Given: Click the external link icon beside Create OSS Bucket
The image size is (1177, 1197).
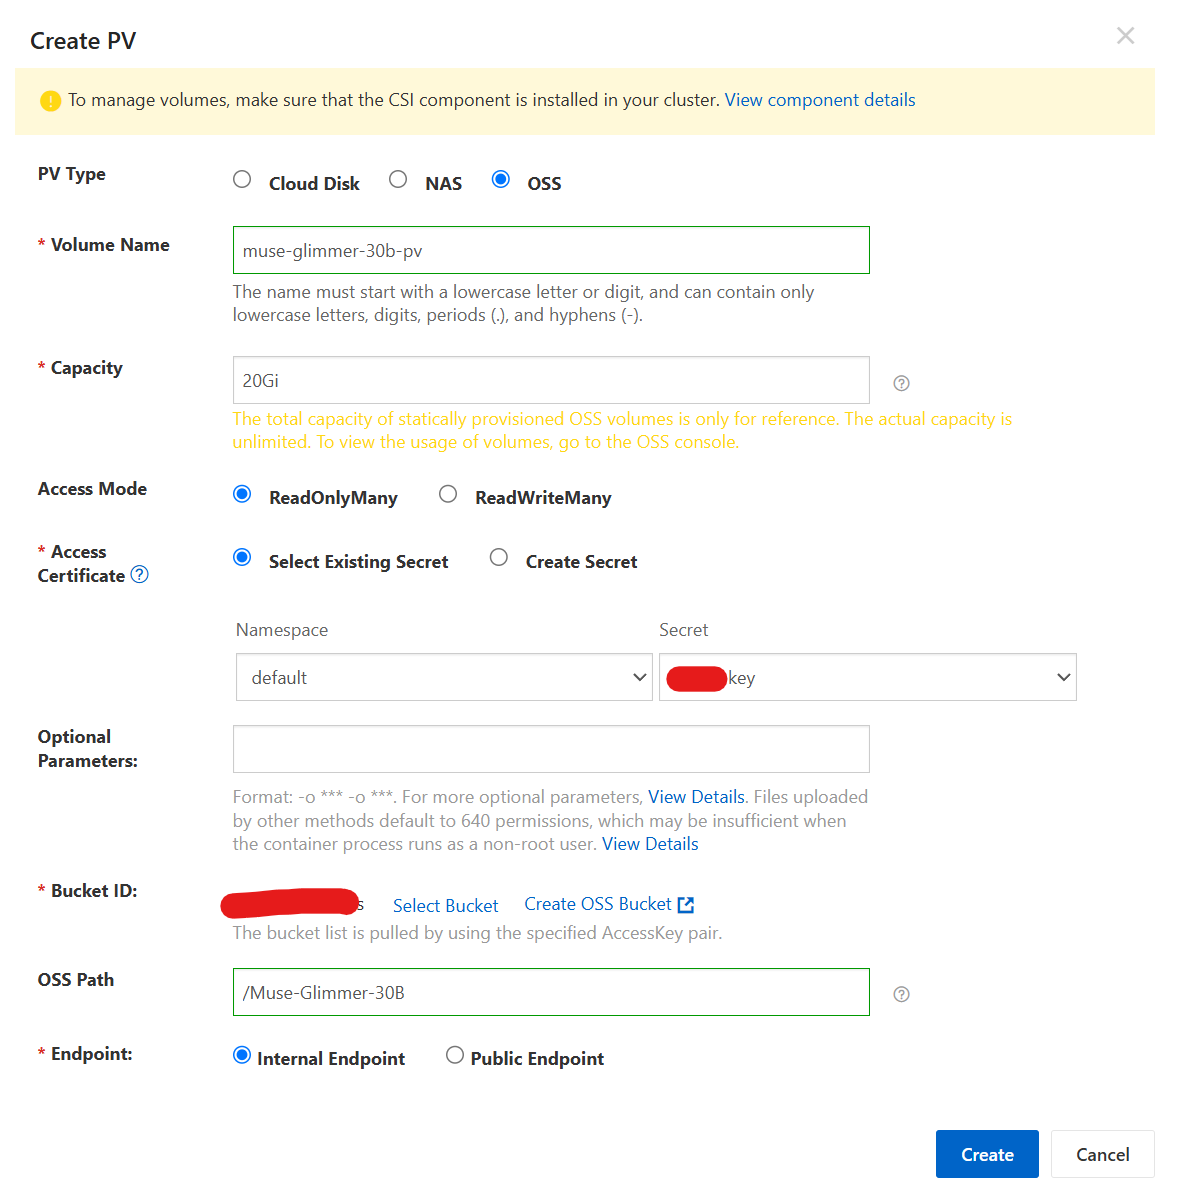Looking at the screenshot, I should click(x=685, y=905).
